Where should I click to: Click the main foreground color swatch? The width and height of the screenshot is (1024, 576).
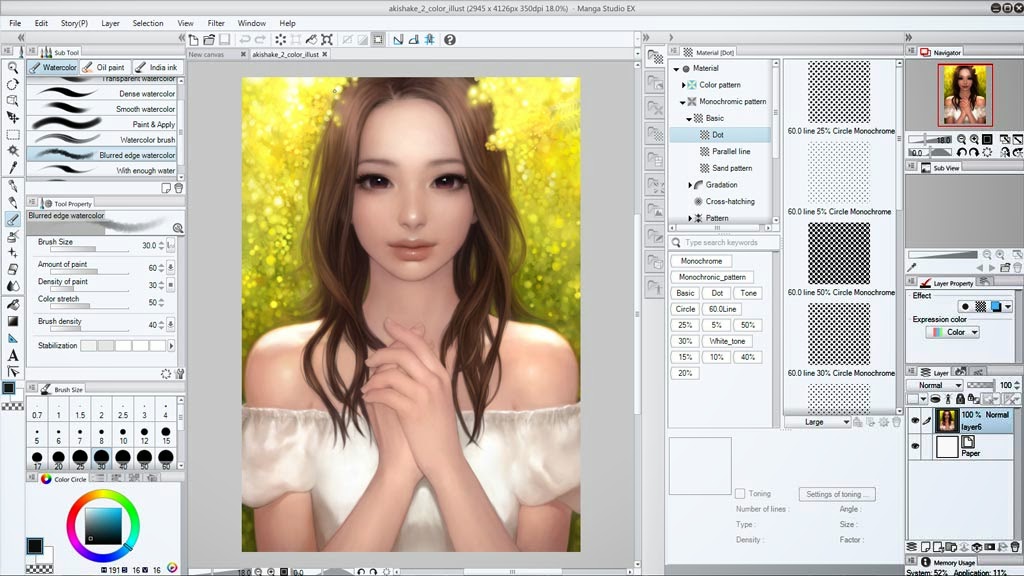click(x=35, y=545)
